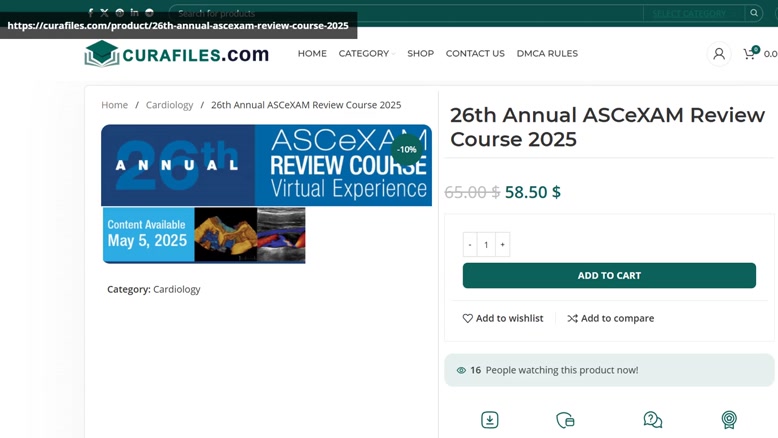This screenshot has width=778, height=438.
Task: Click the Add to Cart button
Action: [609, 275]
